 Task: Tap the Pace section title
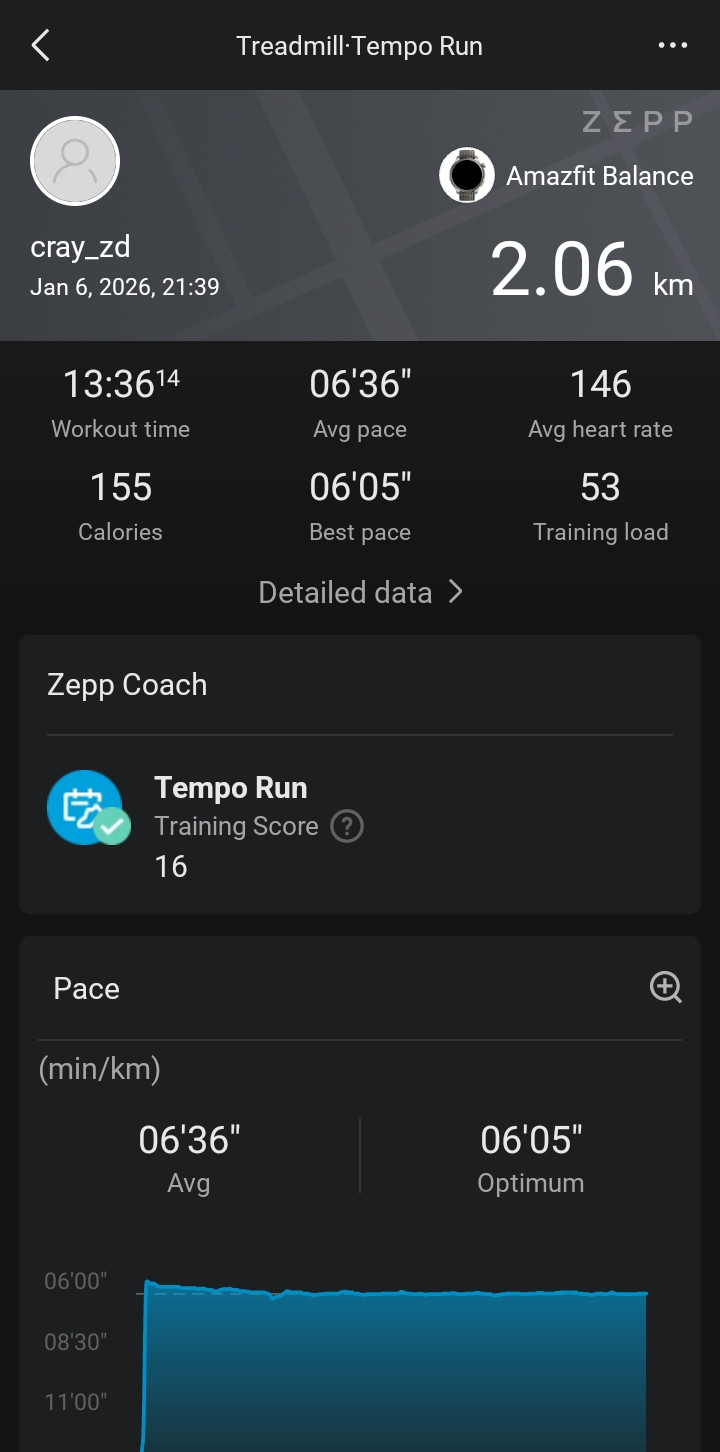coord(86,988)
